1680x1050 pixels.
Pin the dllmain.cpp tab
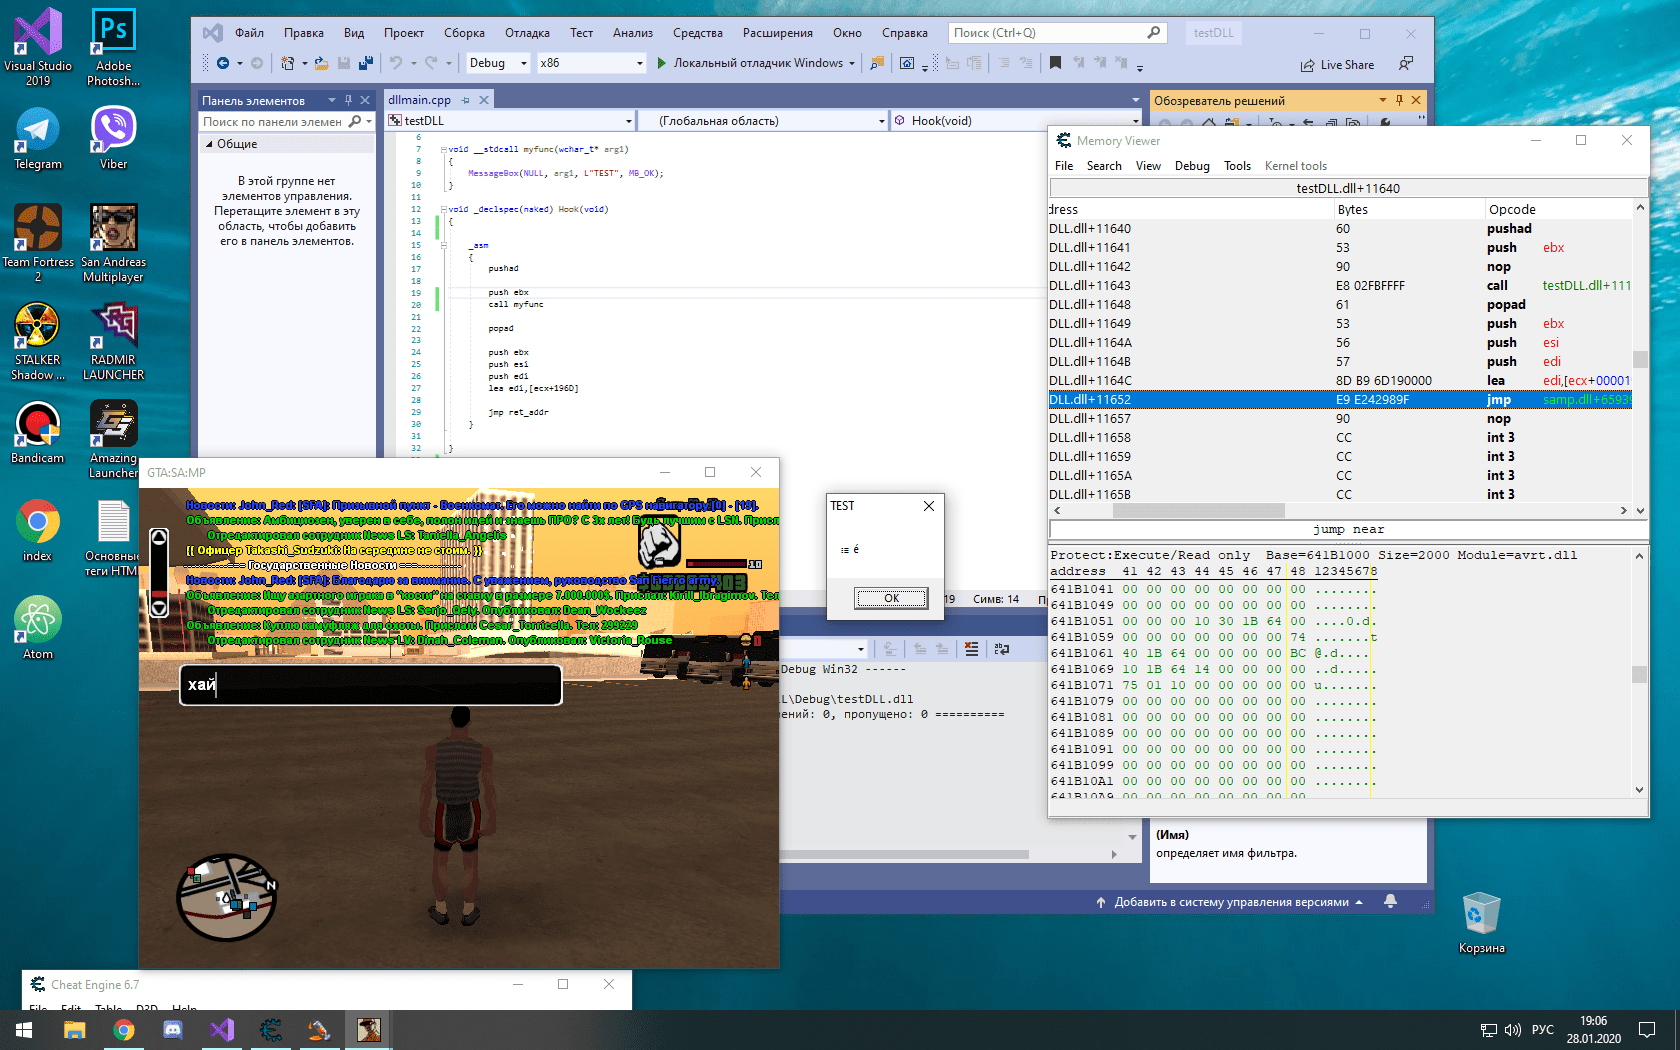tap(465, 100)
